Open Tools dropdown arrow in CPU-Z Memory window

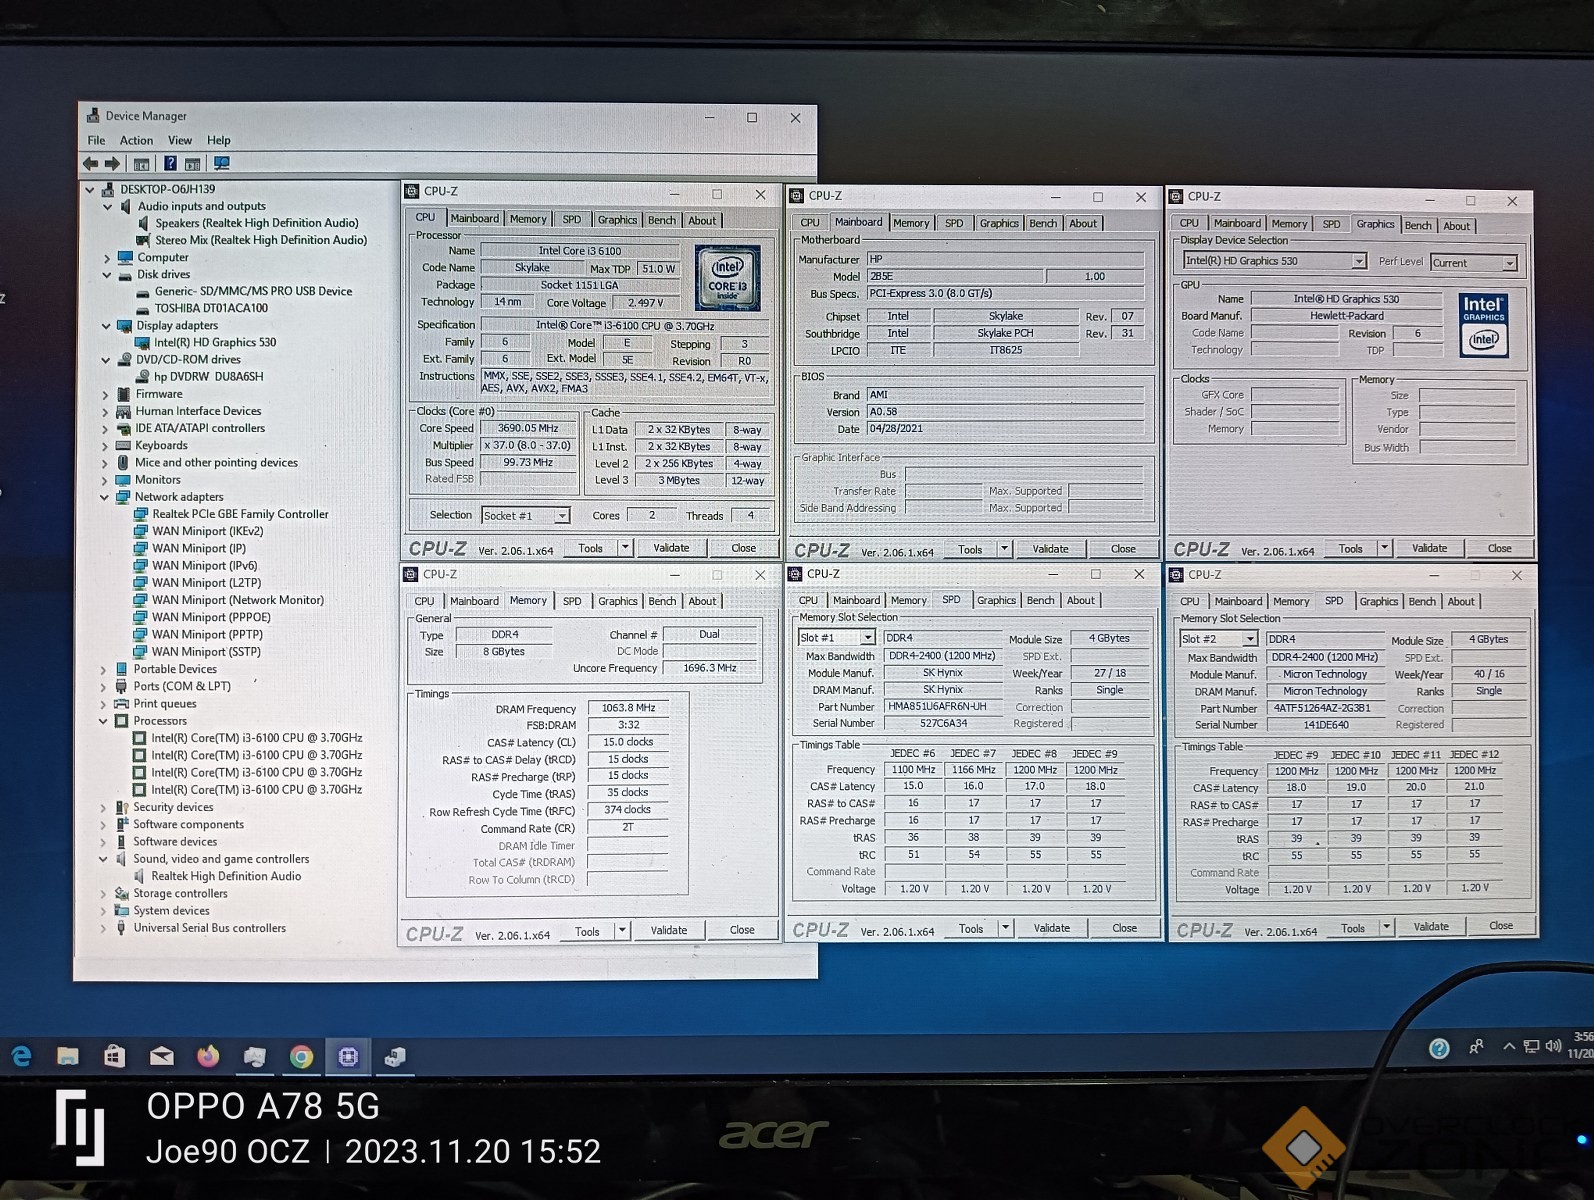click(622, 930)
